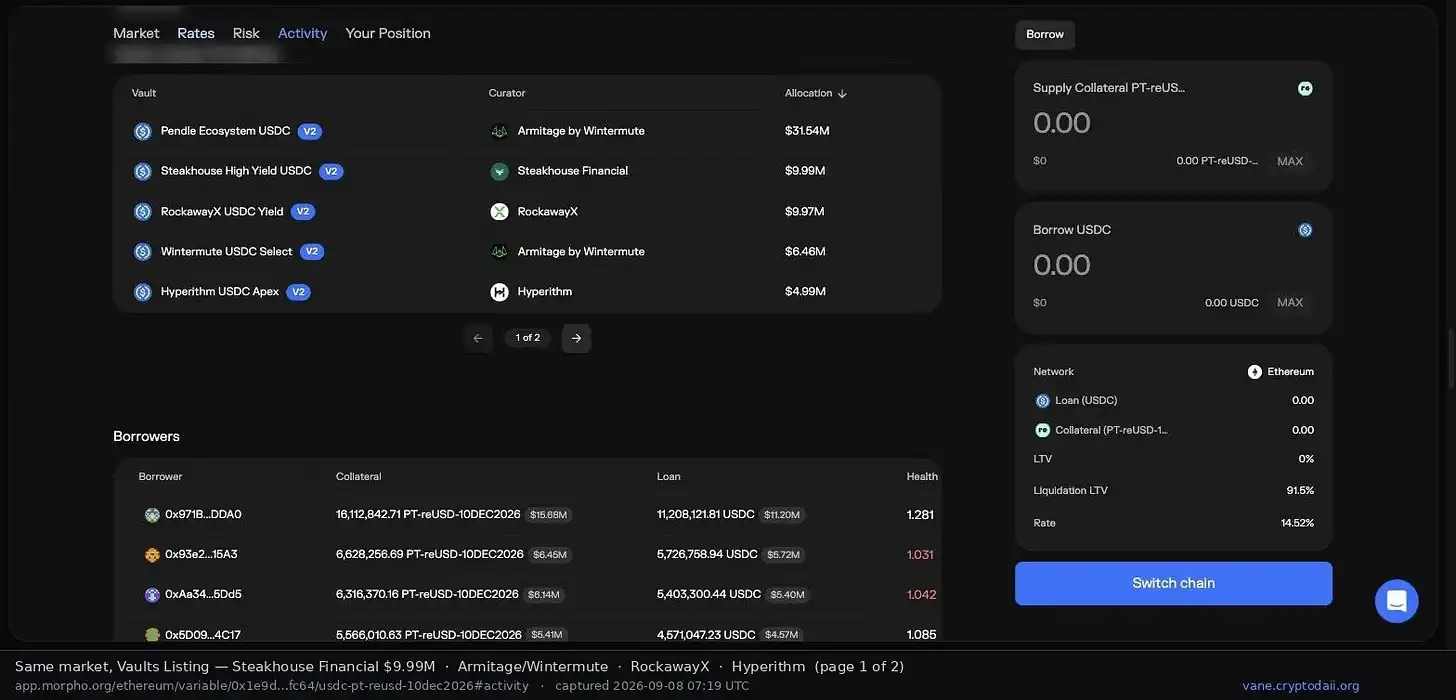Click RockawayX USDC Yield vault icon
The width and height of the screenshot is (1456, 700).
(143, 212)
